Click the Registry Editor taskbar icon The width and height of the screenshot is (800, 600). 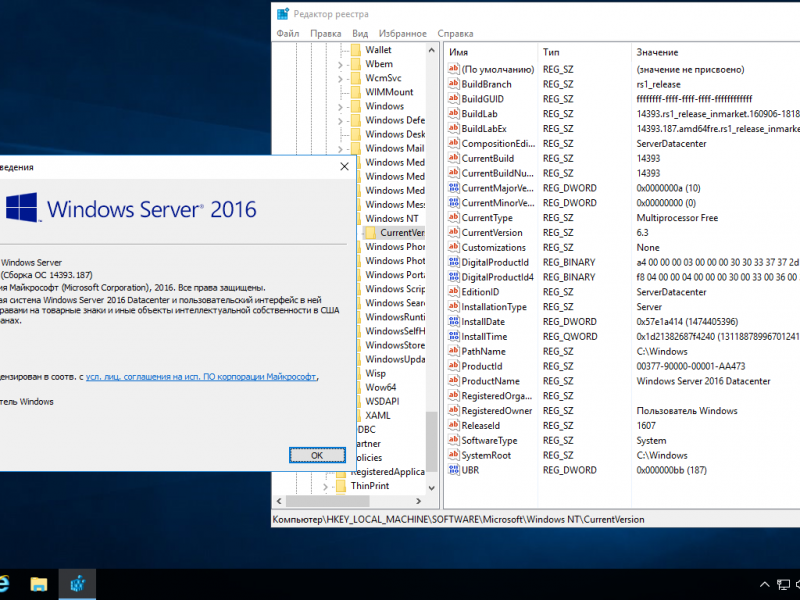click(77, 584)
